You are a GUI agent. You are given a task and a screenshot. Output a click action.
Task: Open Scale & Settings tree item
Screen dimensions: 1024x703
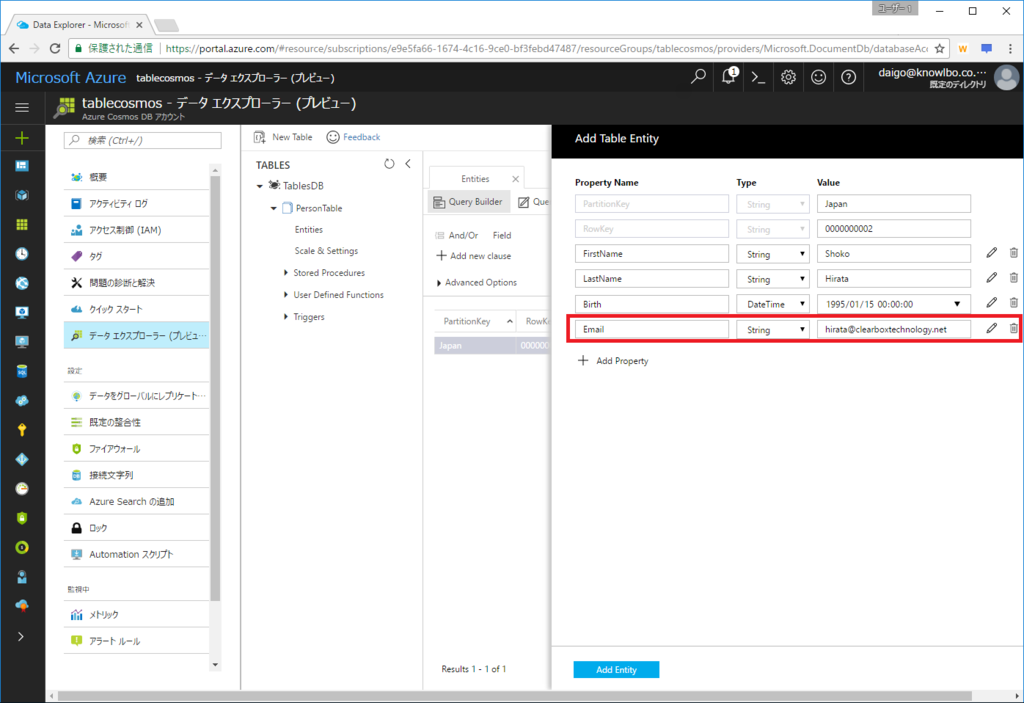pyautogui.click(x=326, y=251)
